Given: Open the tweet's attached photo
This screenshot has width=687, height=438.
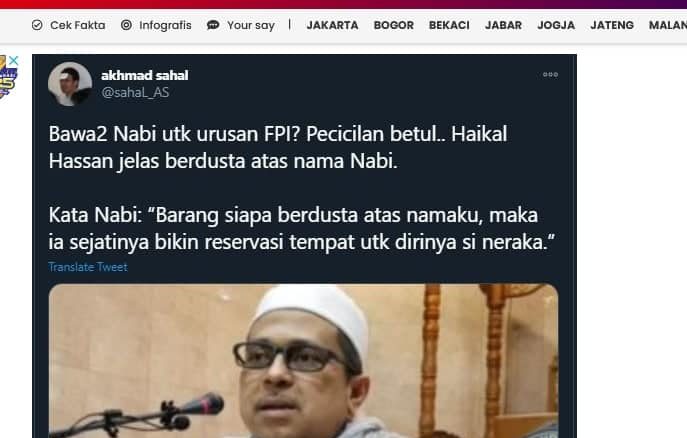Looking at the screenshot, I should (x=303, y=361).
